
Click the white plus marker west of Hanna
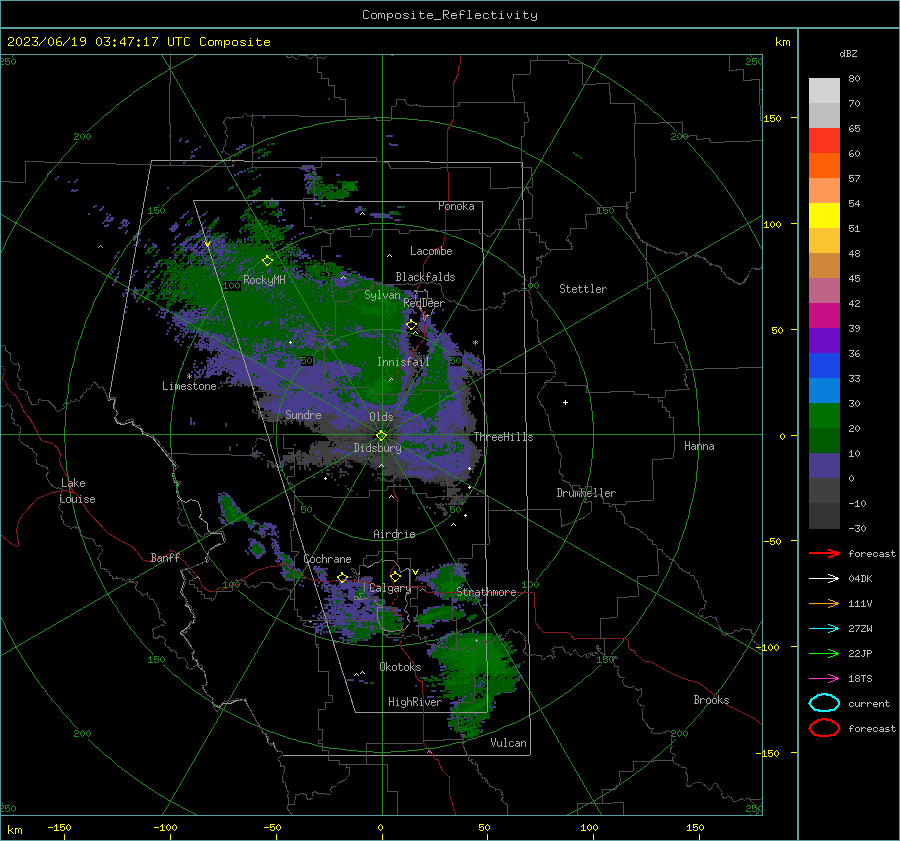coord(565,402)
